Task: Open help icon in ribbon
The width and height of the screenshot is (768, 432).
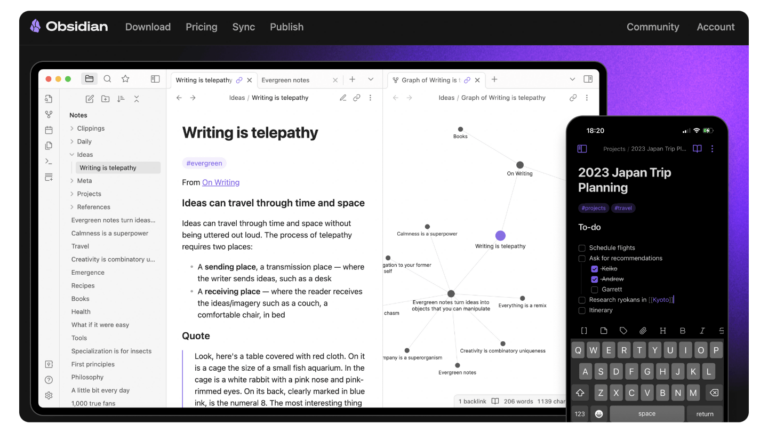Action: click(48, 380)
